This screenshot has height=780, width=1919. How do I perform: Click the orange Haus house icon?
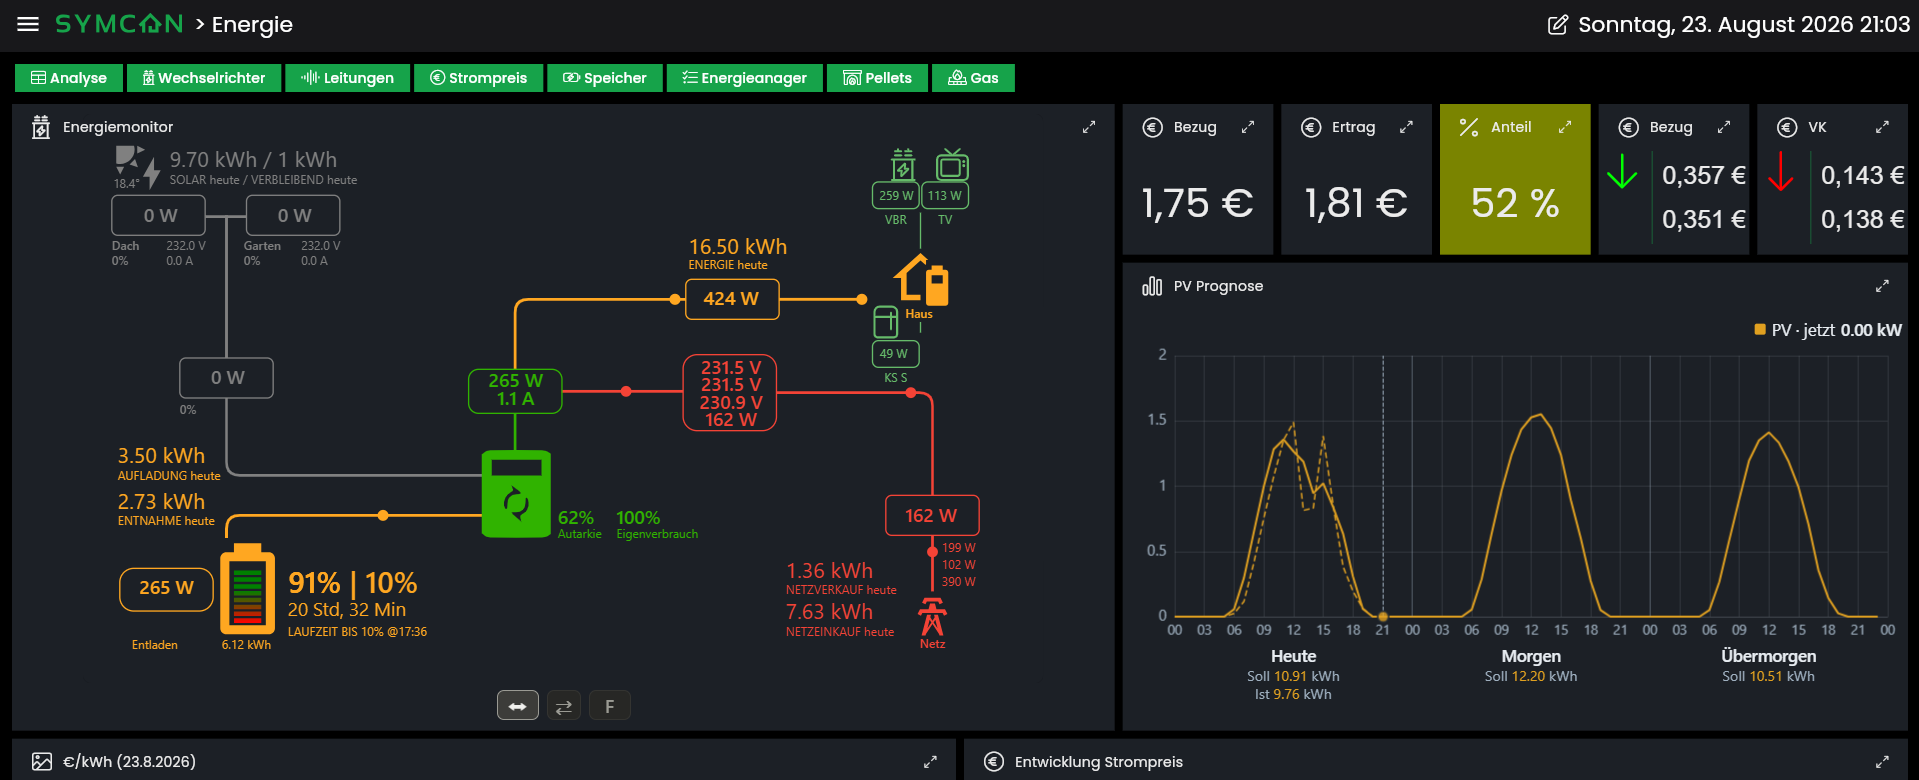click(921, 279)
